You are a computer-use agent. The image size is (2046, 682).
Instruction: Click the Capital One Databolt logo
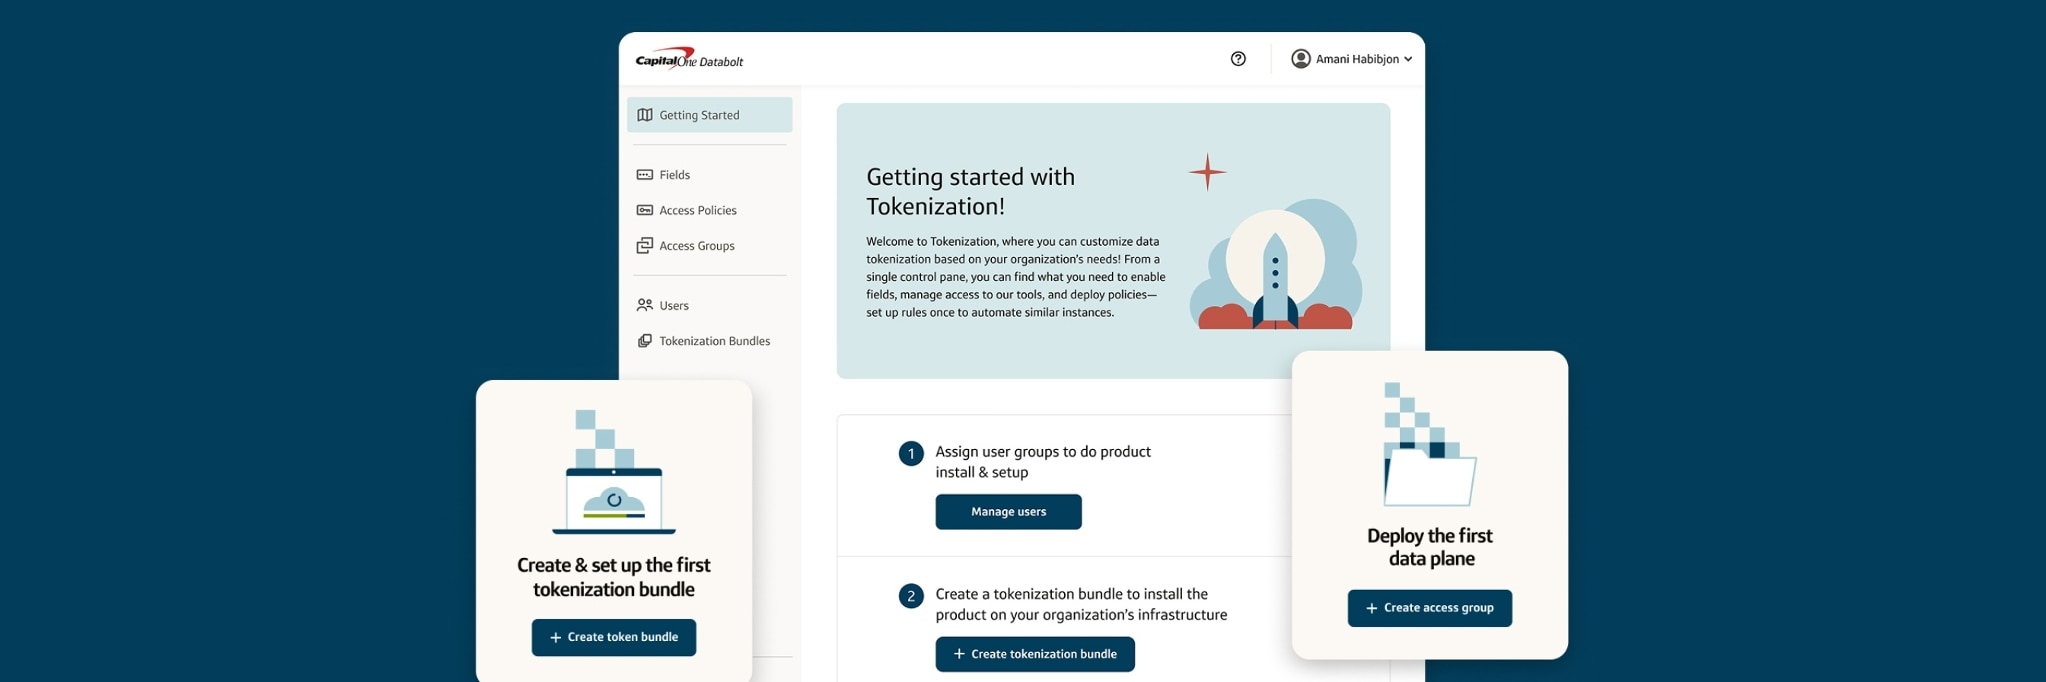click(x=689, y=60)
